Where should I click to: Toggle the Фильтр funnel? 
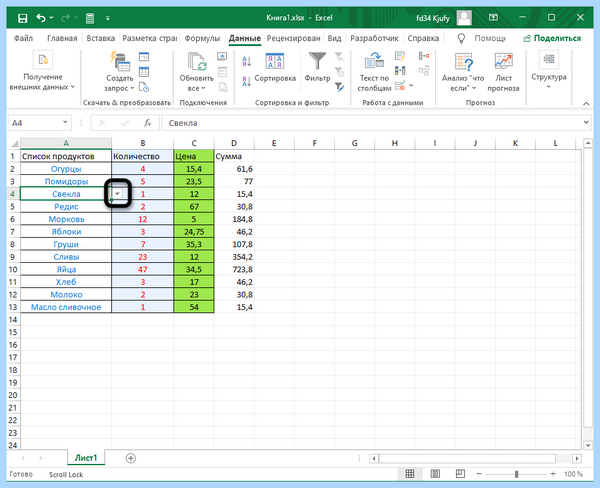coord(317,68)
